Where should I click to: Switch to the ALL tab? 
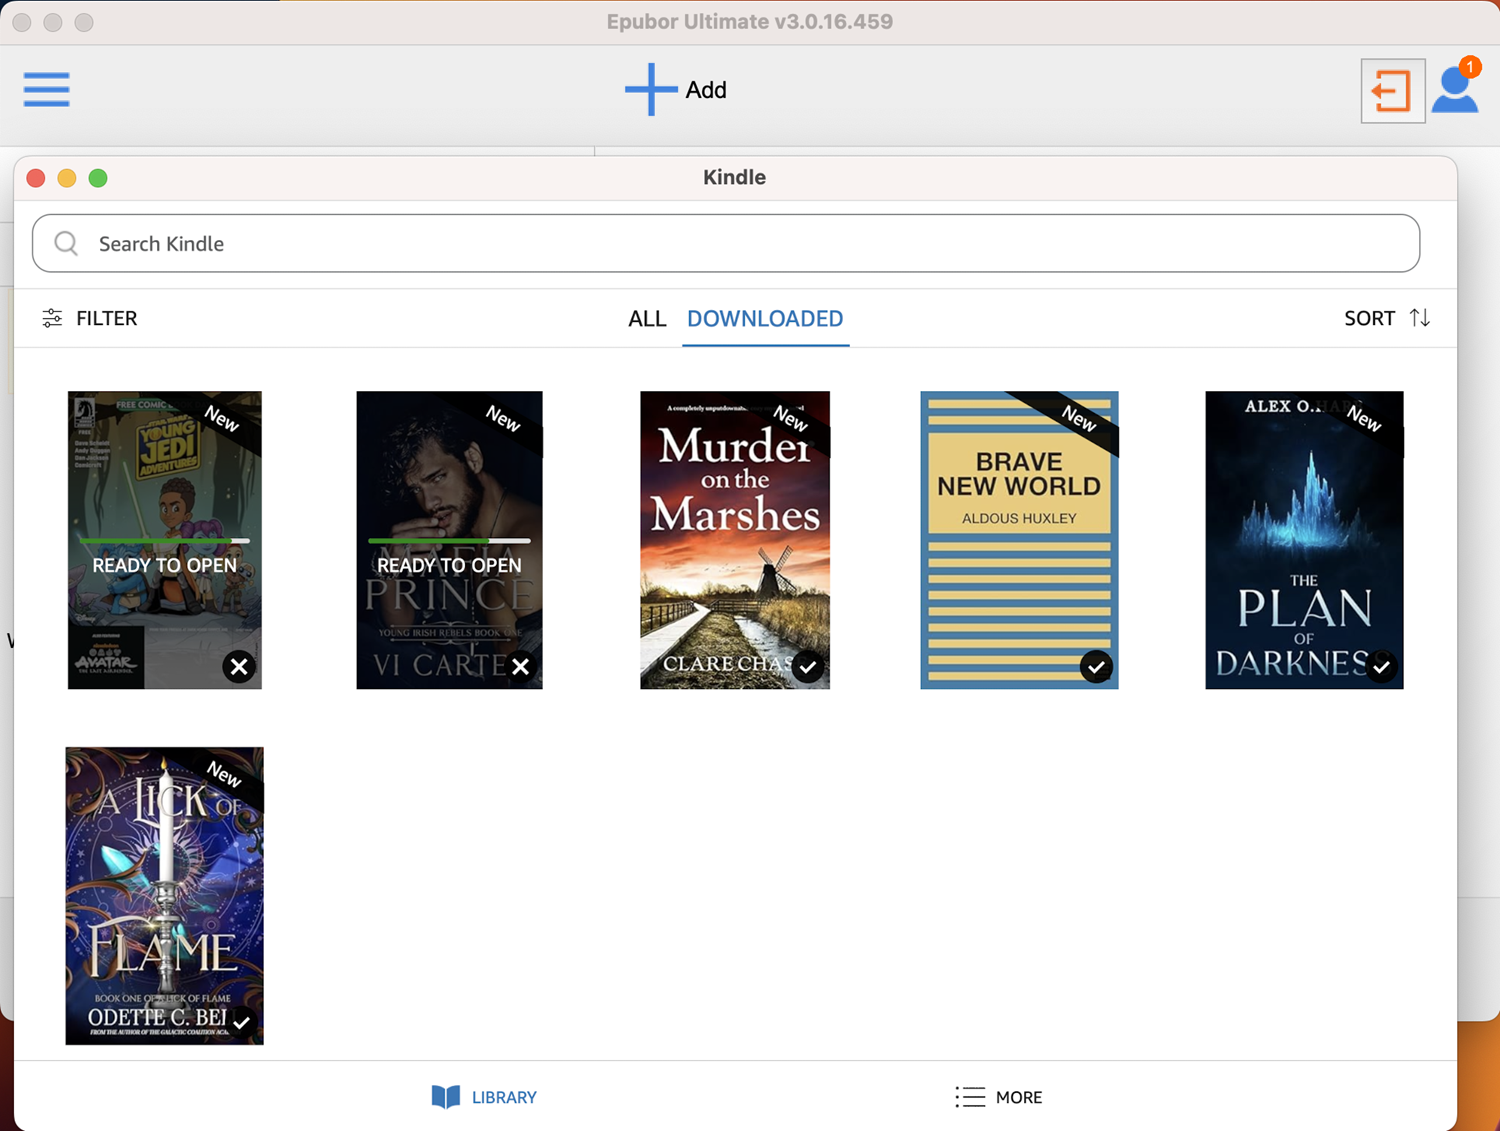pos(647,318)
